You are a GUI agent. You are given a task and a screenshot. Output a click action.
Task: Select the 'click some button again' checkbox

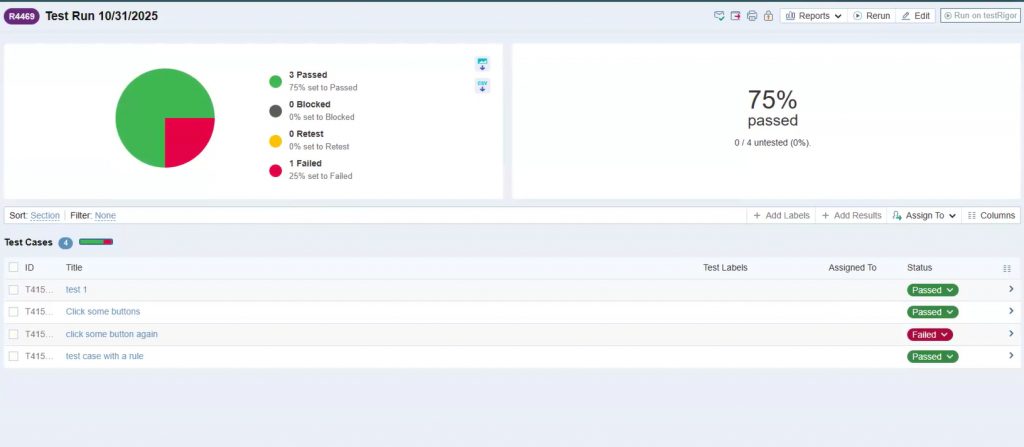(x=14, y=334)
